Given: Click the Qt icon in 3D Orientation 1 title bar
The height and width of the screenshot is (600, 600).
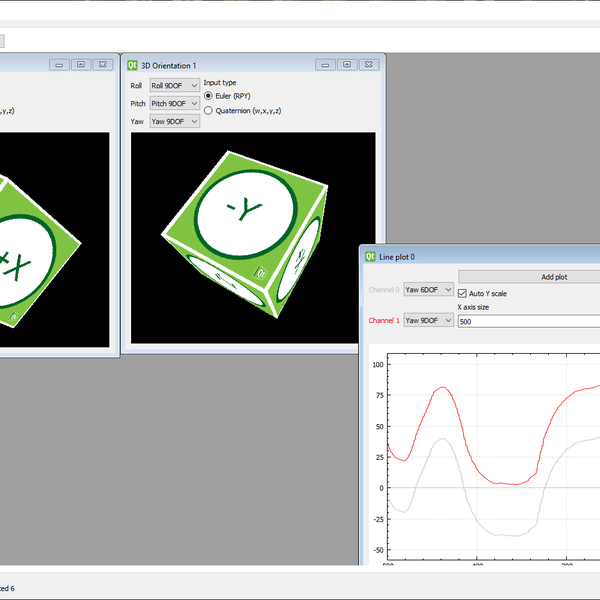Looking at the screenshot, I should pyautogui.click(x=132, y=65).
